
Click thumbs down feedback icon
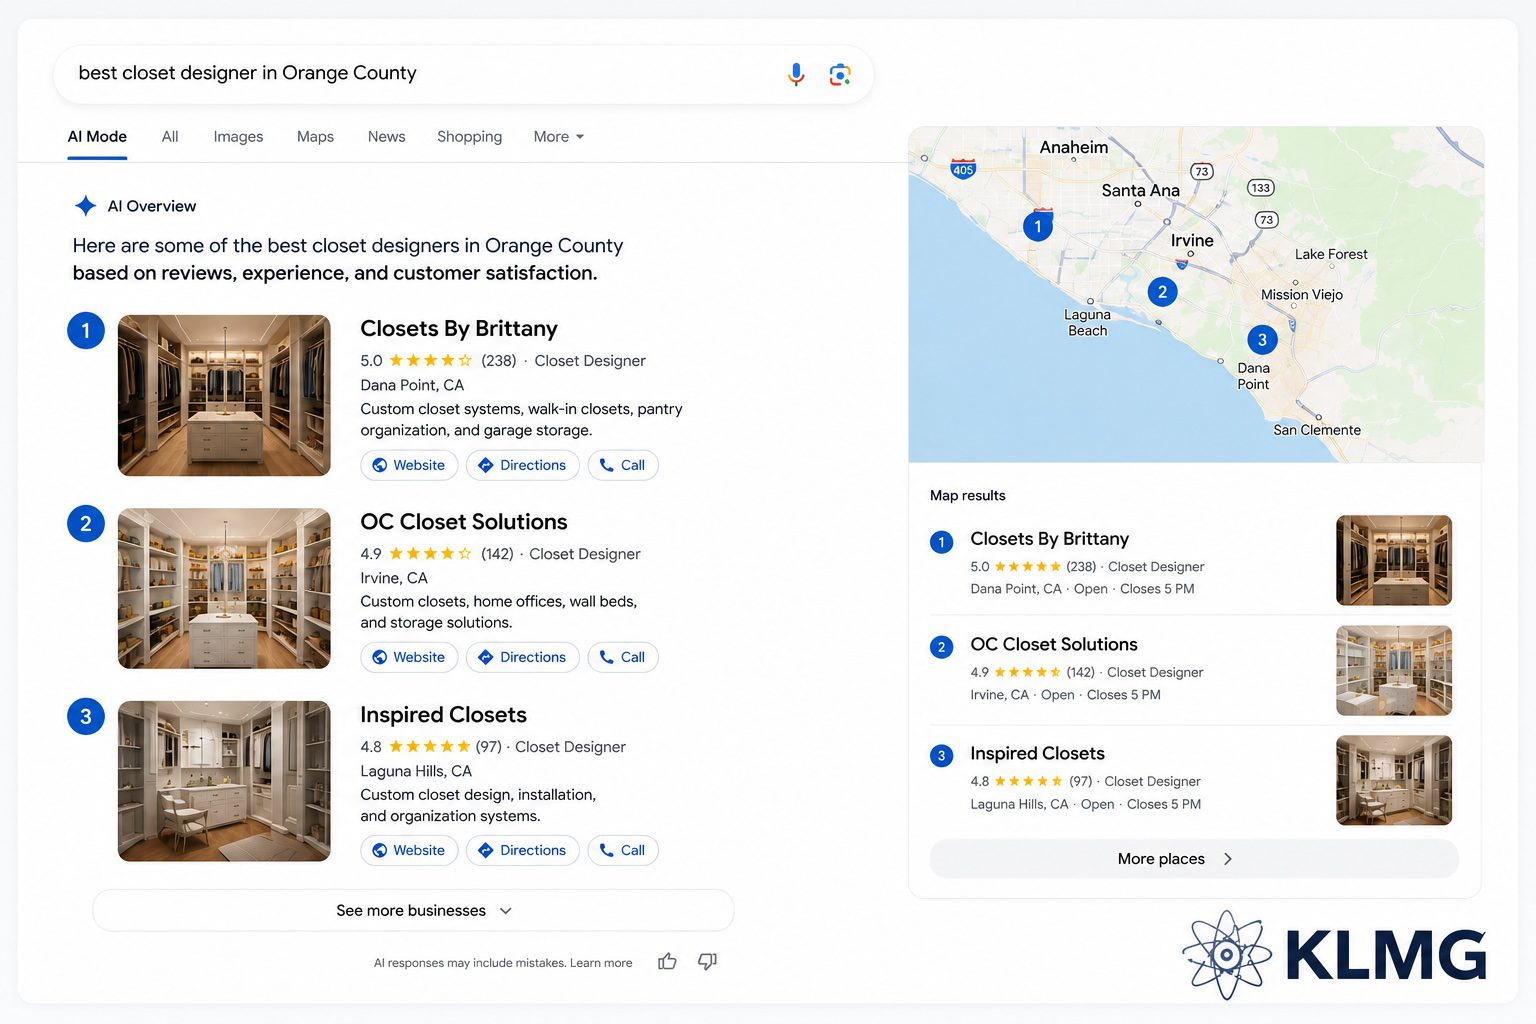point(707,962)
